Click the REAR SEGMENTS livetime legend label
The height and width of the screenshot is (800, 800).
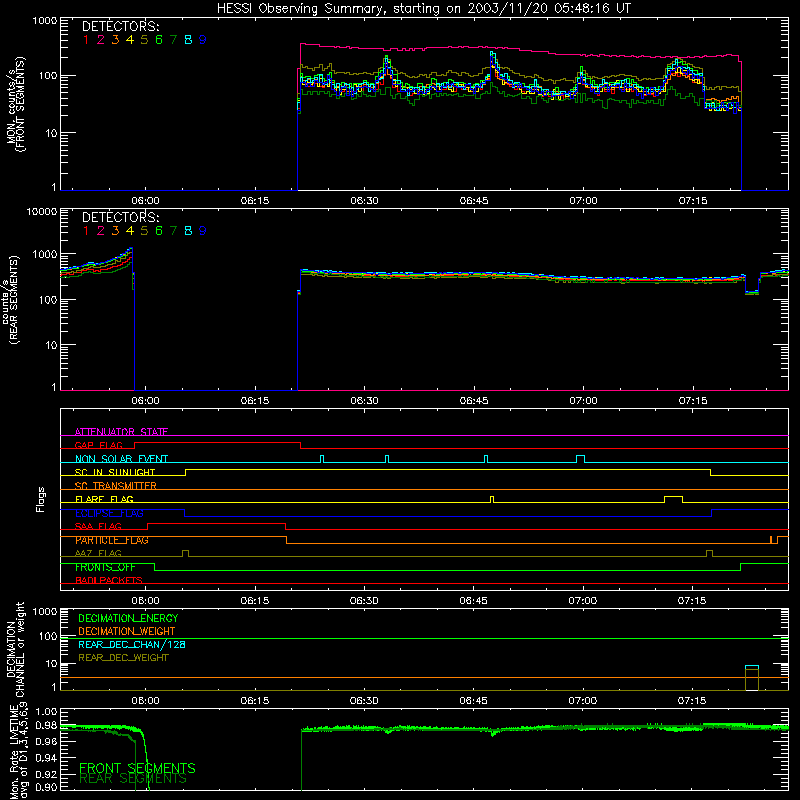coord(133,779)
